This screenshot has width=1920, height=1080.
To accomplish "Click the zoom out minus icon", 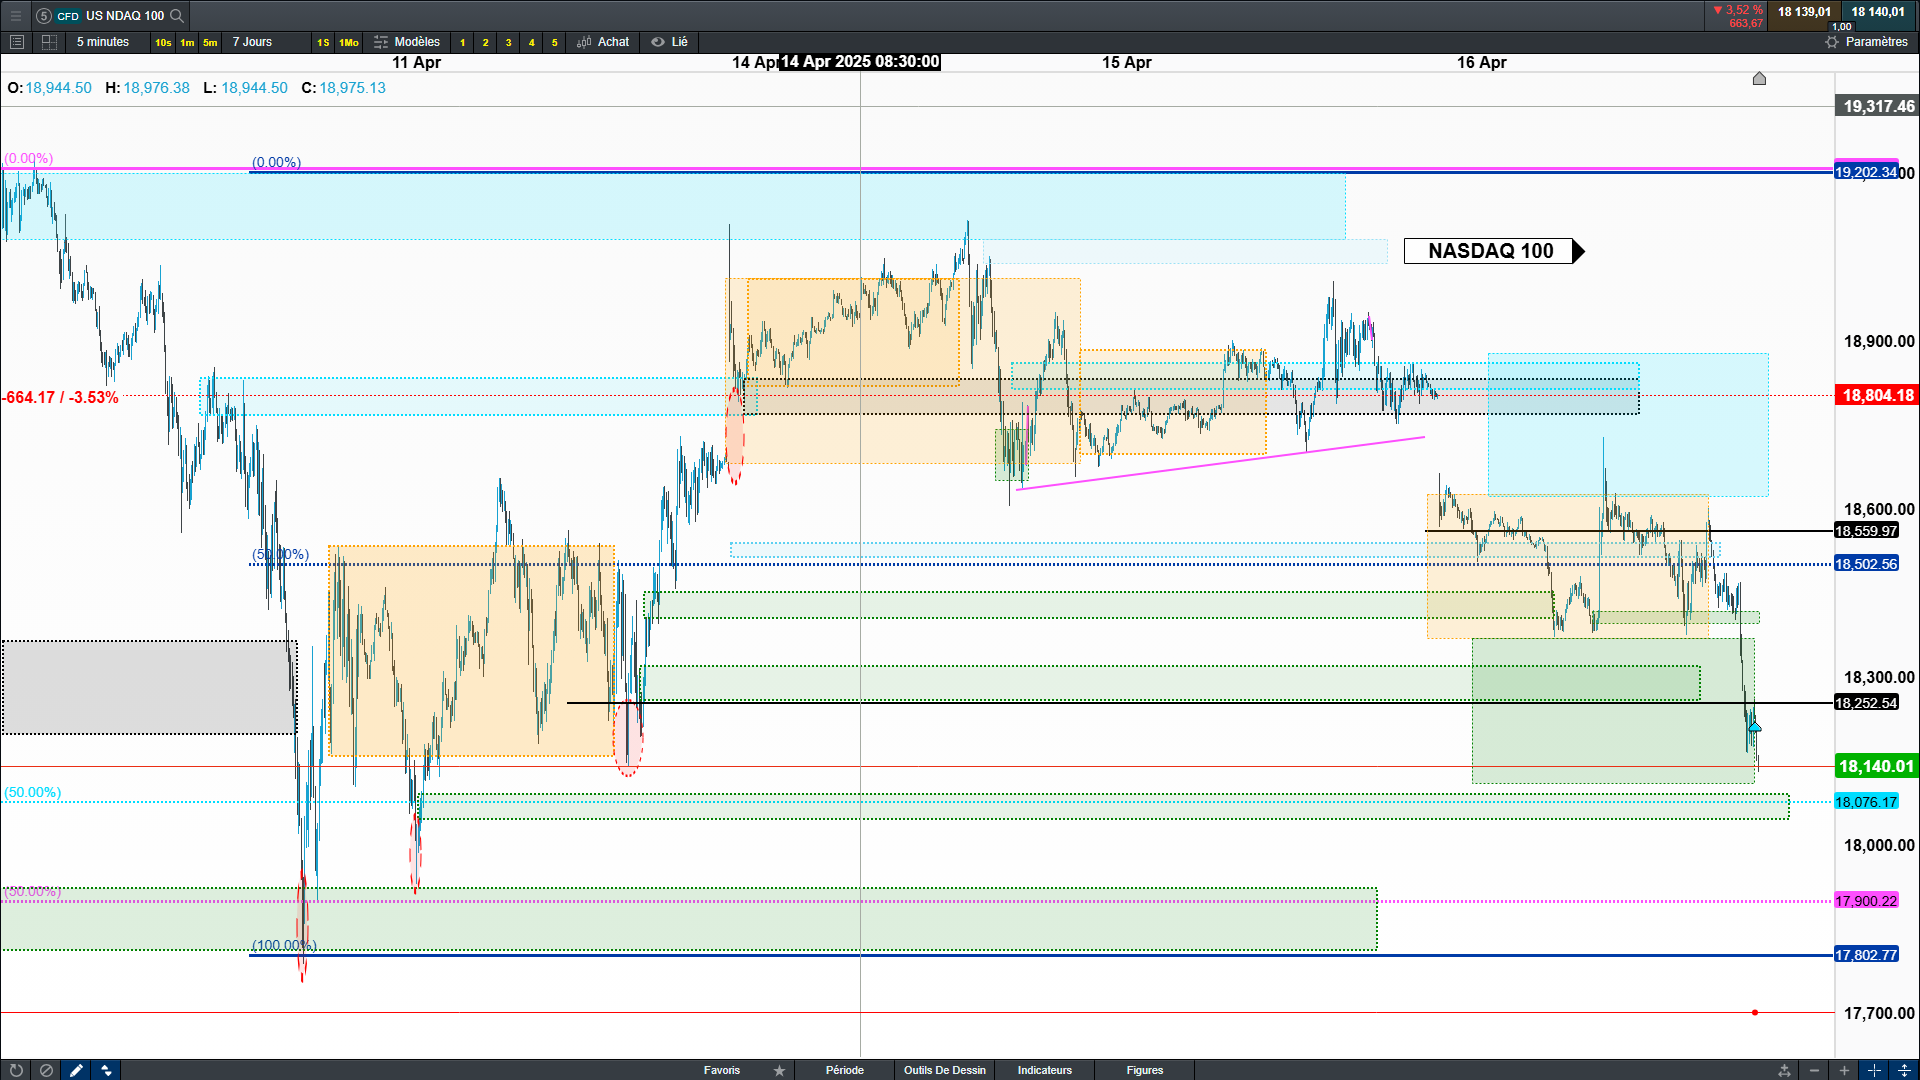I will point(1814,1070).
